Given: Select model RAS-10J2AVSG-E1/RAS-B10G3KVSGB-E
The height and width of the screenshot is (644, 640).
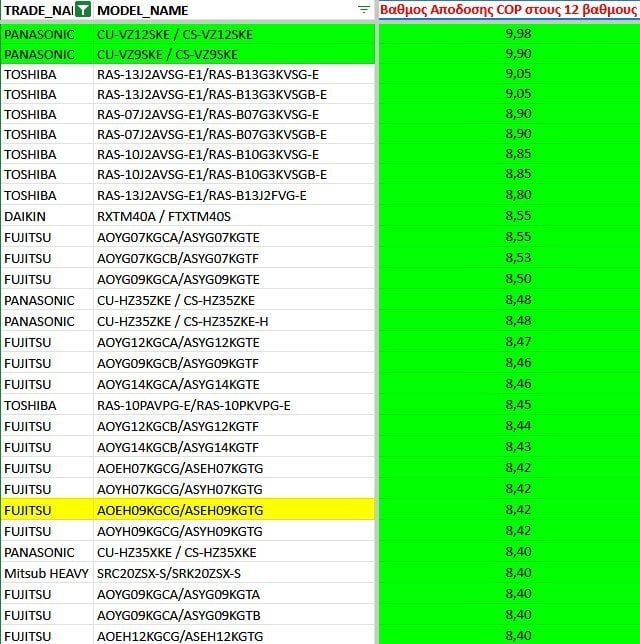Looking at the screenshot, I should tap(212, 175).
